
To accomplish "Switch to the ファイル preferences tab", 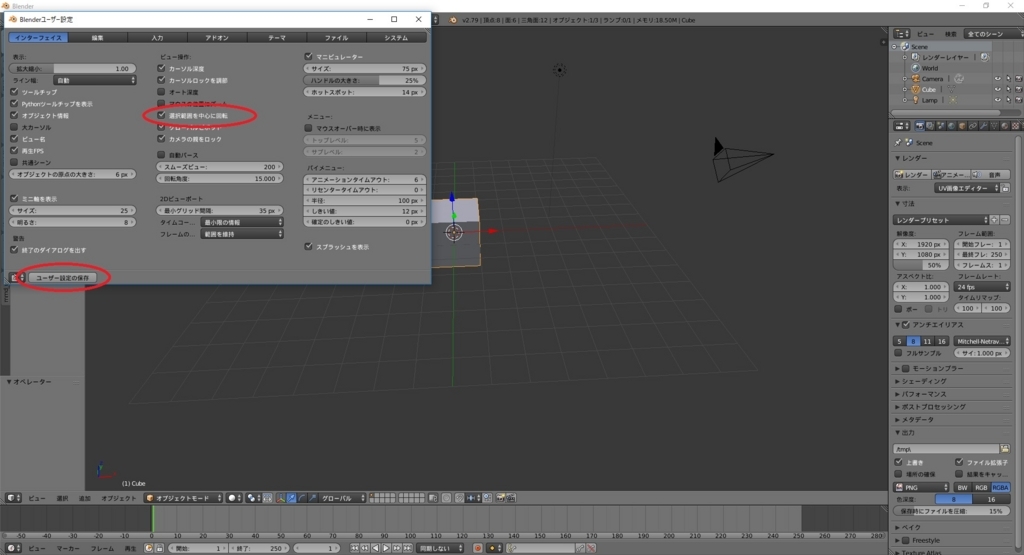I will coord(336,38).
